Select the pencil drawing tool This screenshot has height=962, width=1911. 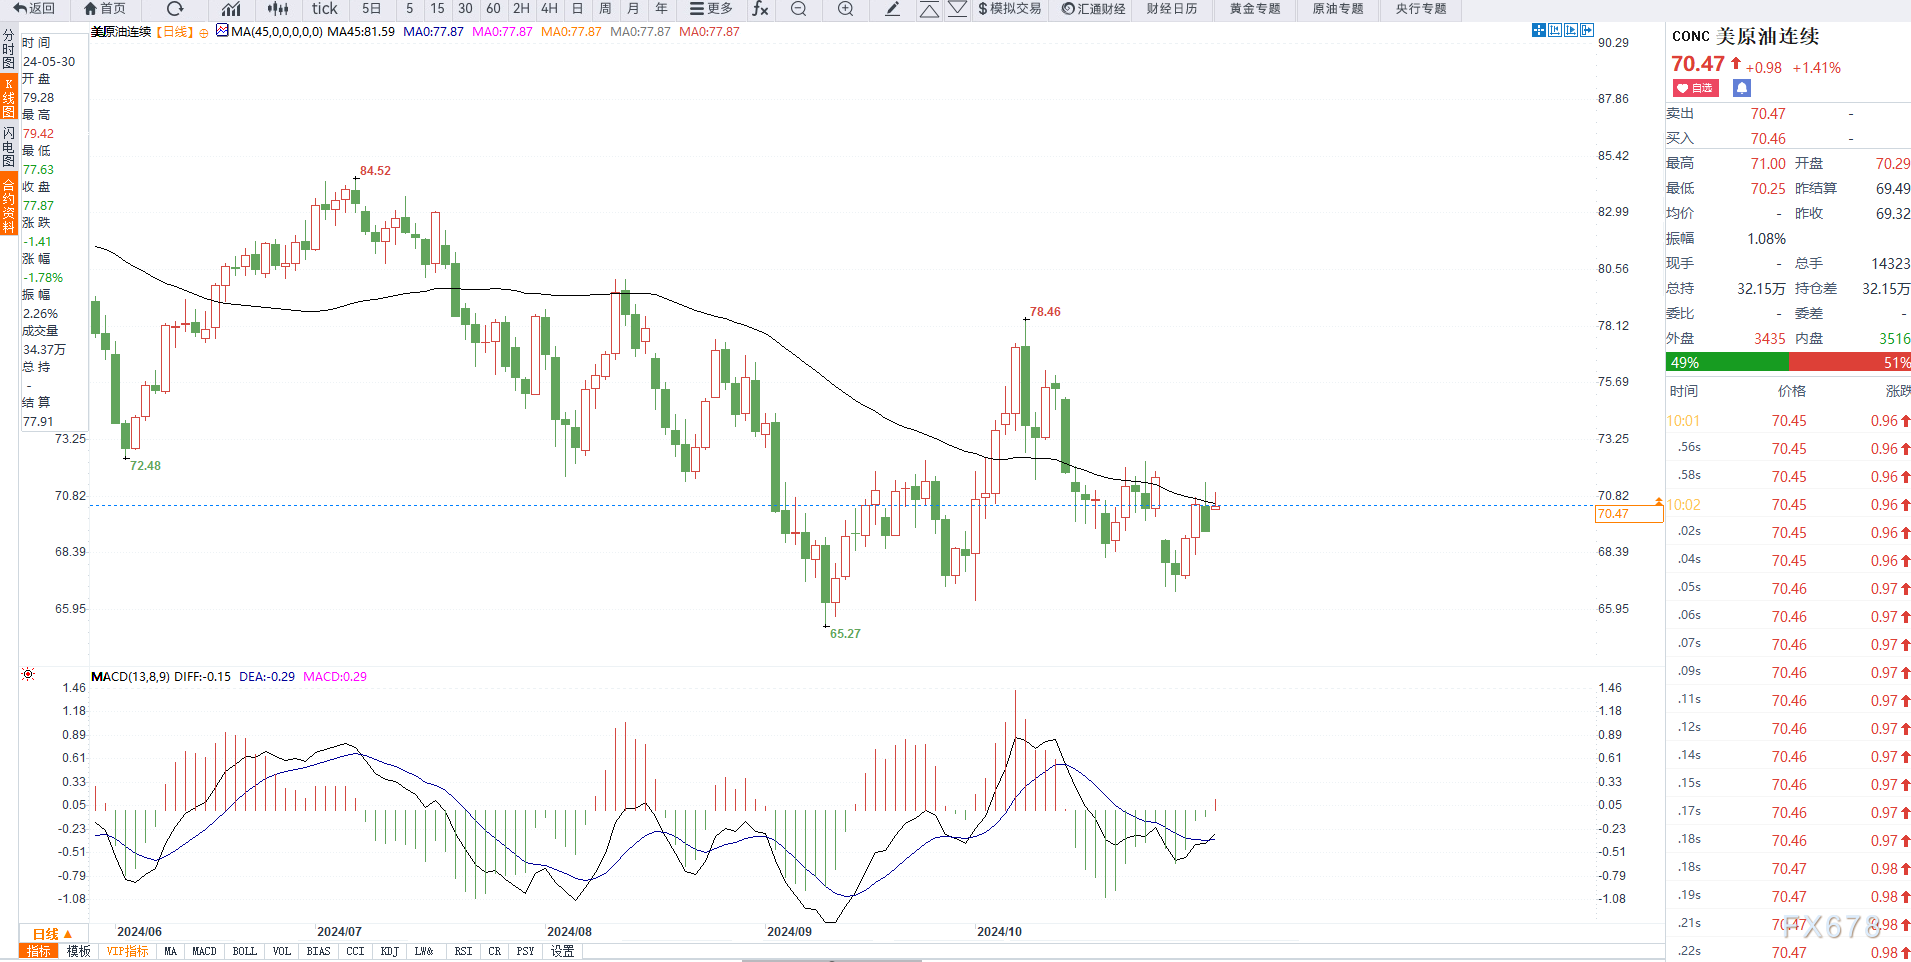click(x=893, y=9)
